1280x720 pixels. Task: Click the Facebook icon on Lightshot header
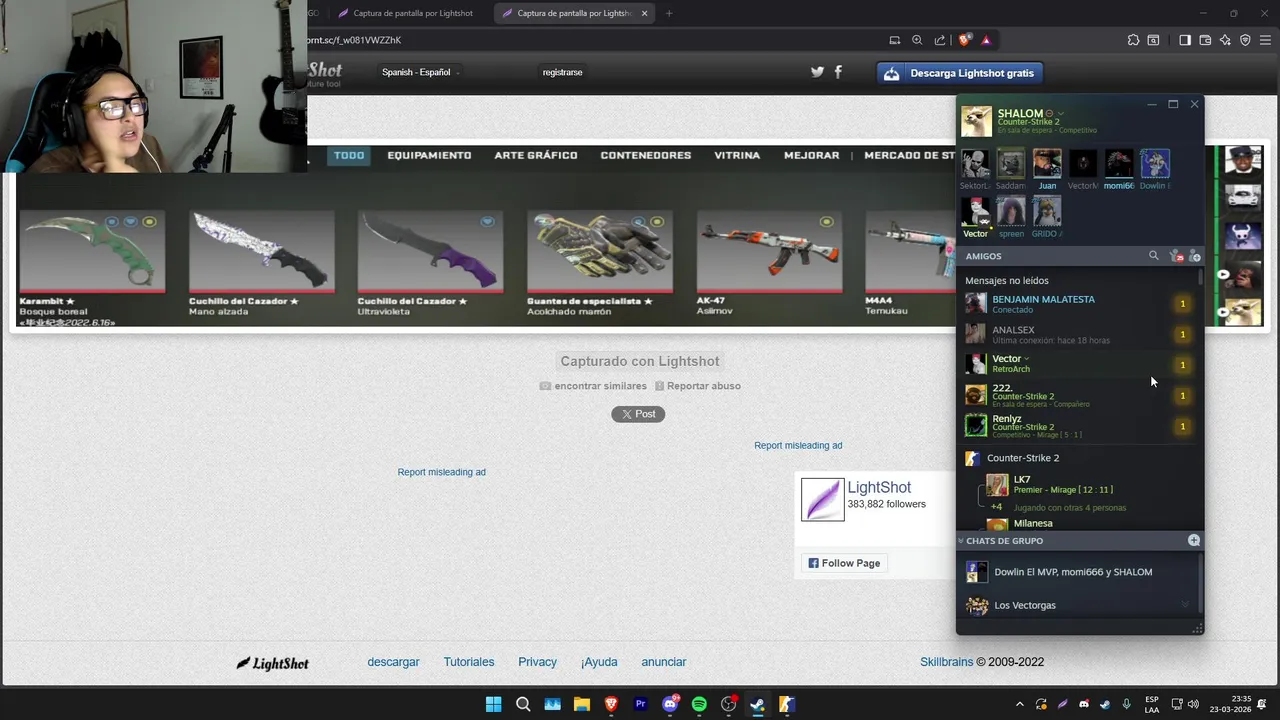click(838, 72)
